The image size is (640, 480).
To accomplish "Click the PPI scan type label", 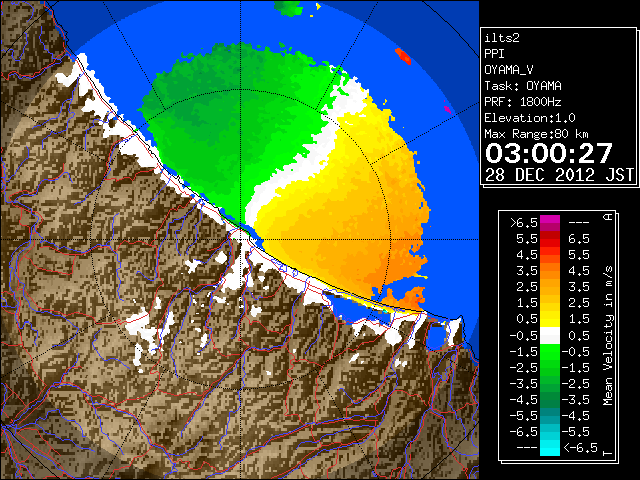I will (494, 54).
